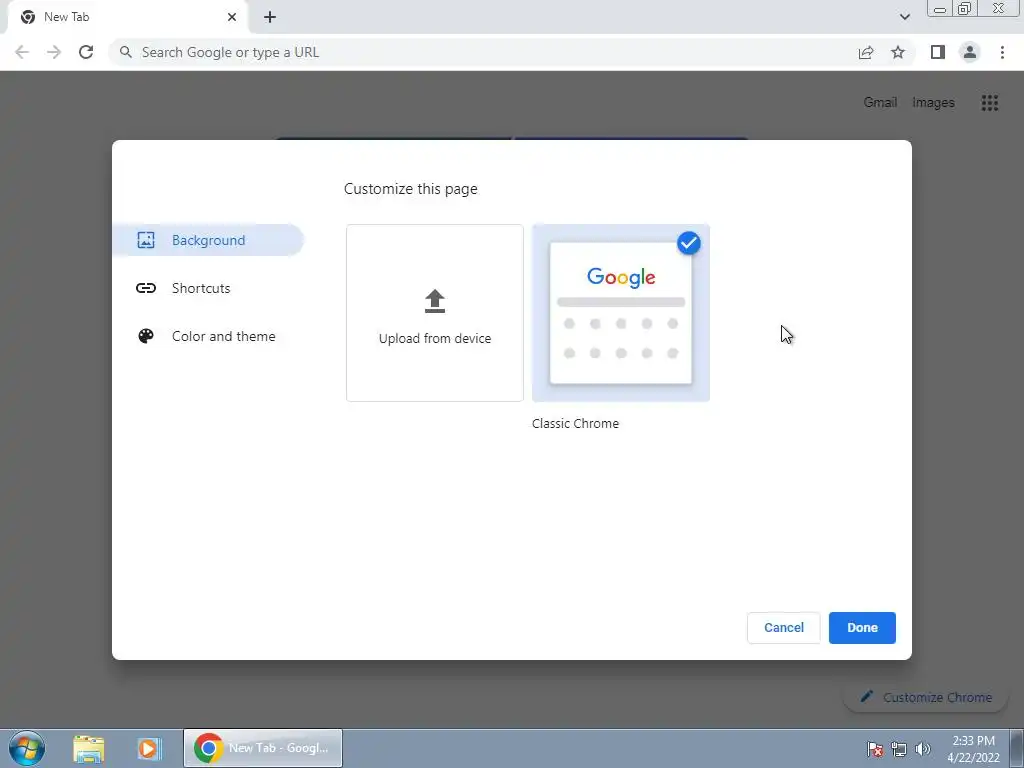Click the New Tab tab title

pos(67,17)
